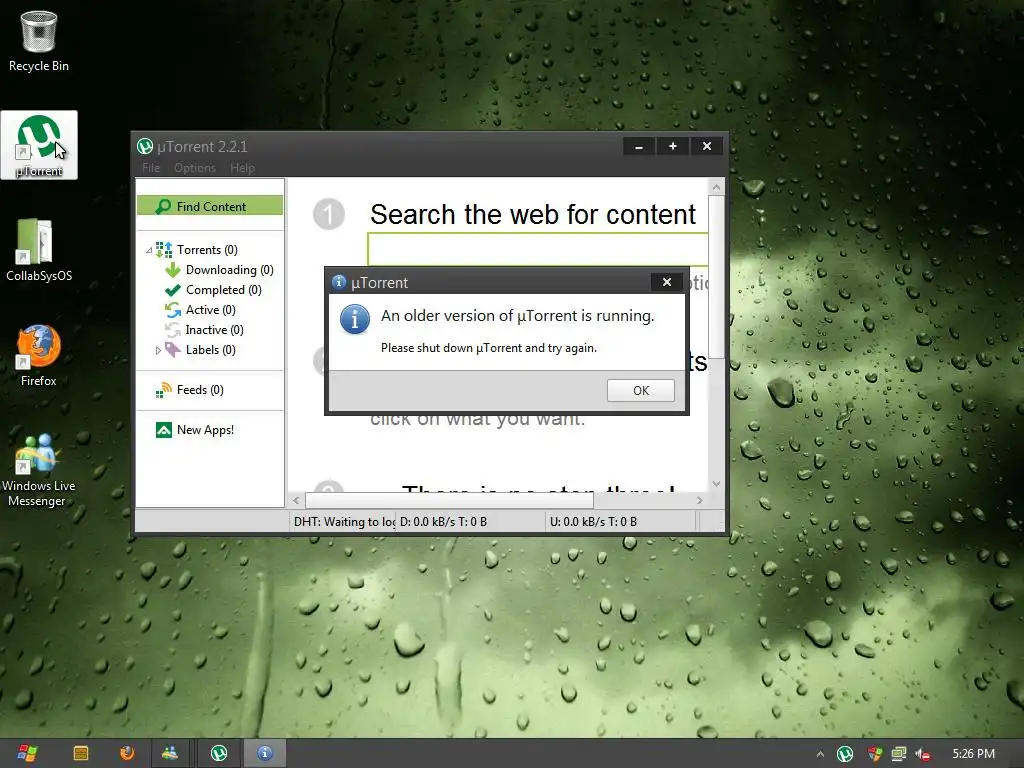Click the network tray icon
Viewport: 1024px width, 768px height.
(x=899, y=754)
